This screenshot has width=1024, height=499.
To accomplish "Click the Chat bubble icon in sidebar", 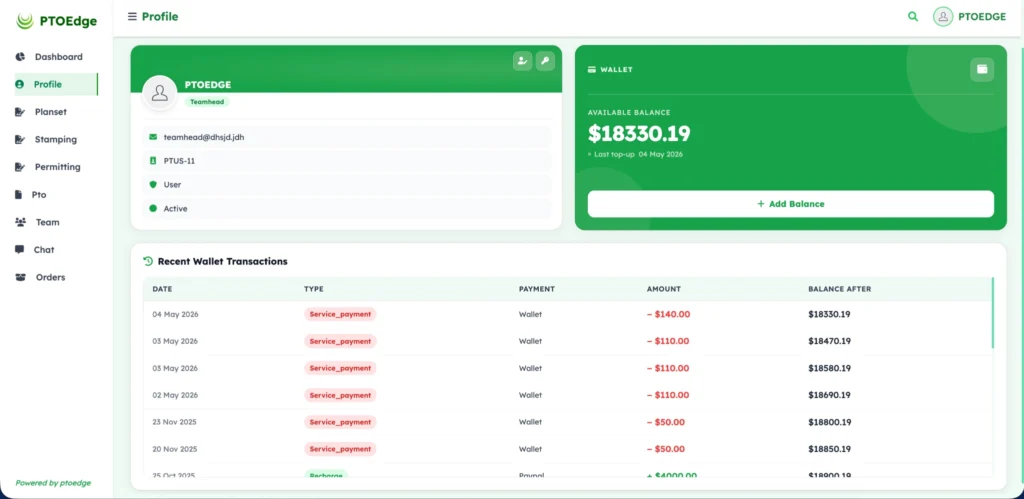I will [x=20, y=250].
